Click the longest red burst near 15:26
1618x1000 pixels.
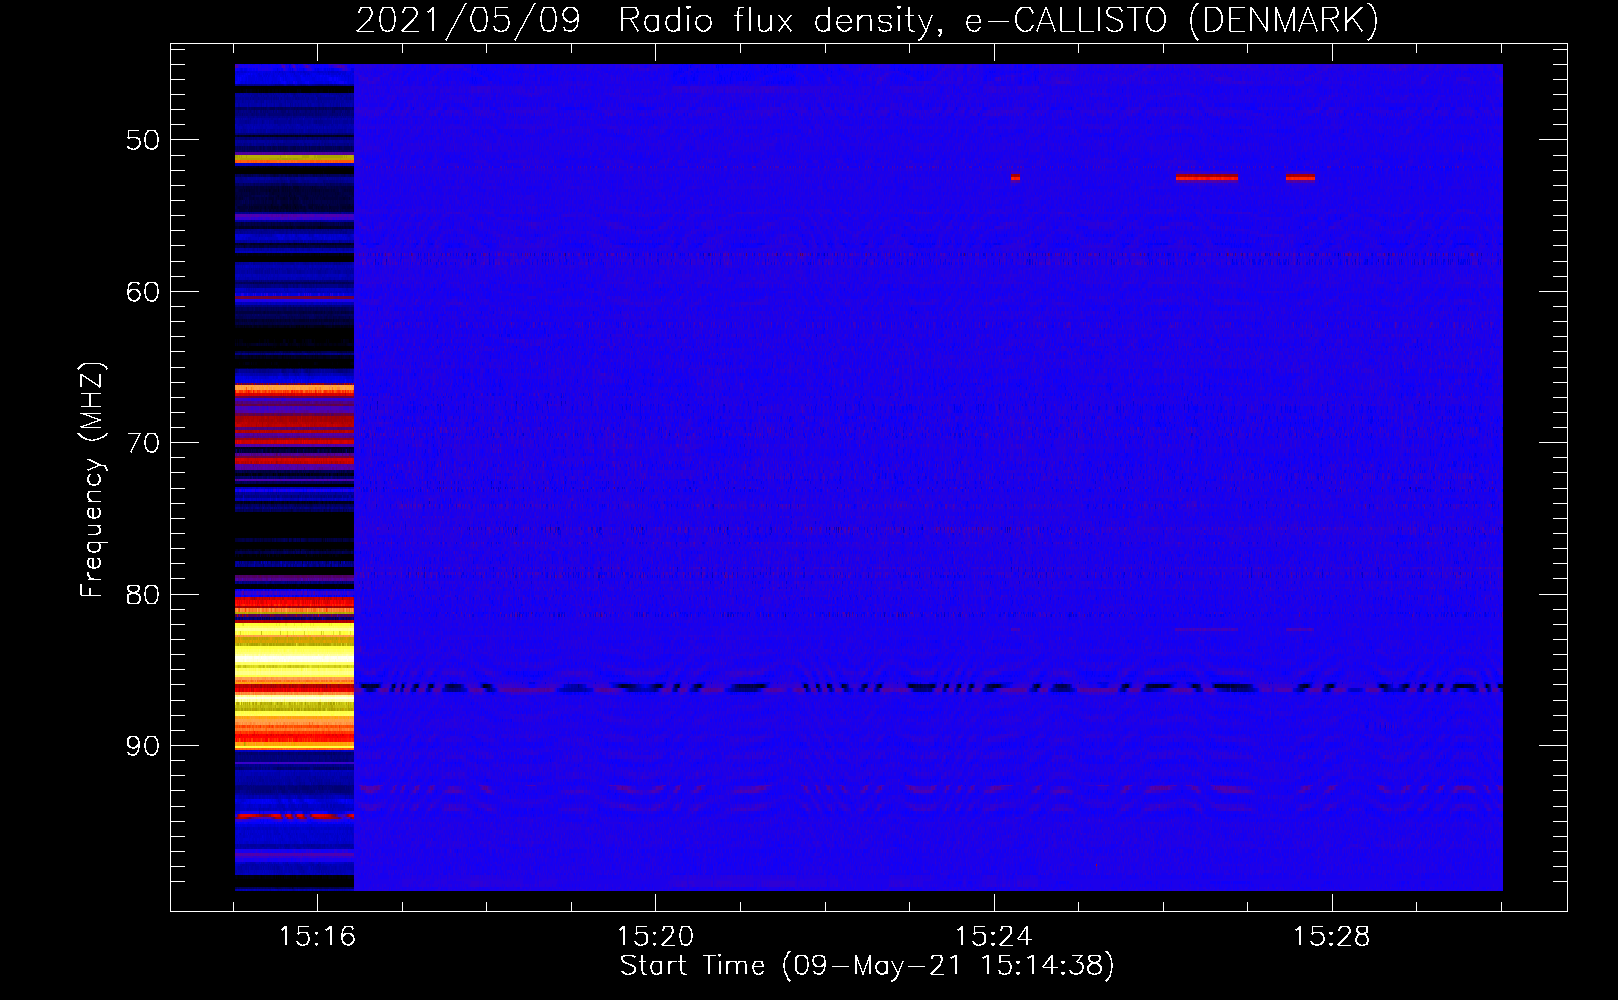(1207, 178)
